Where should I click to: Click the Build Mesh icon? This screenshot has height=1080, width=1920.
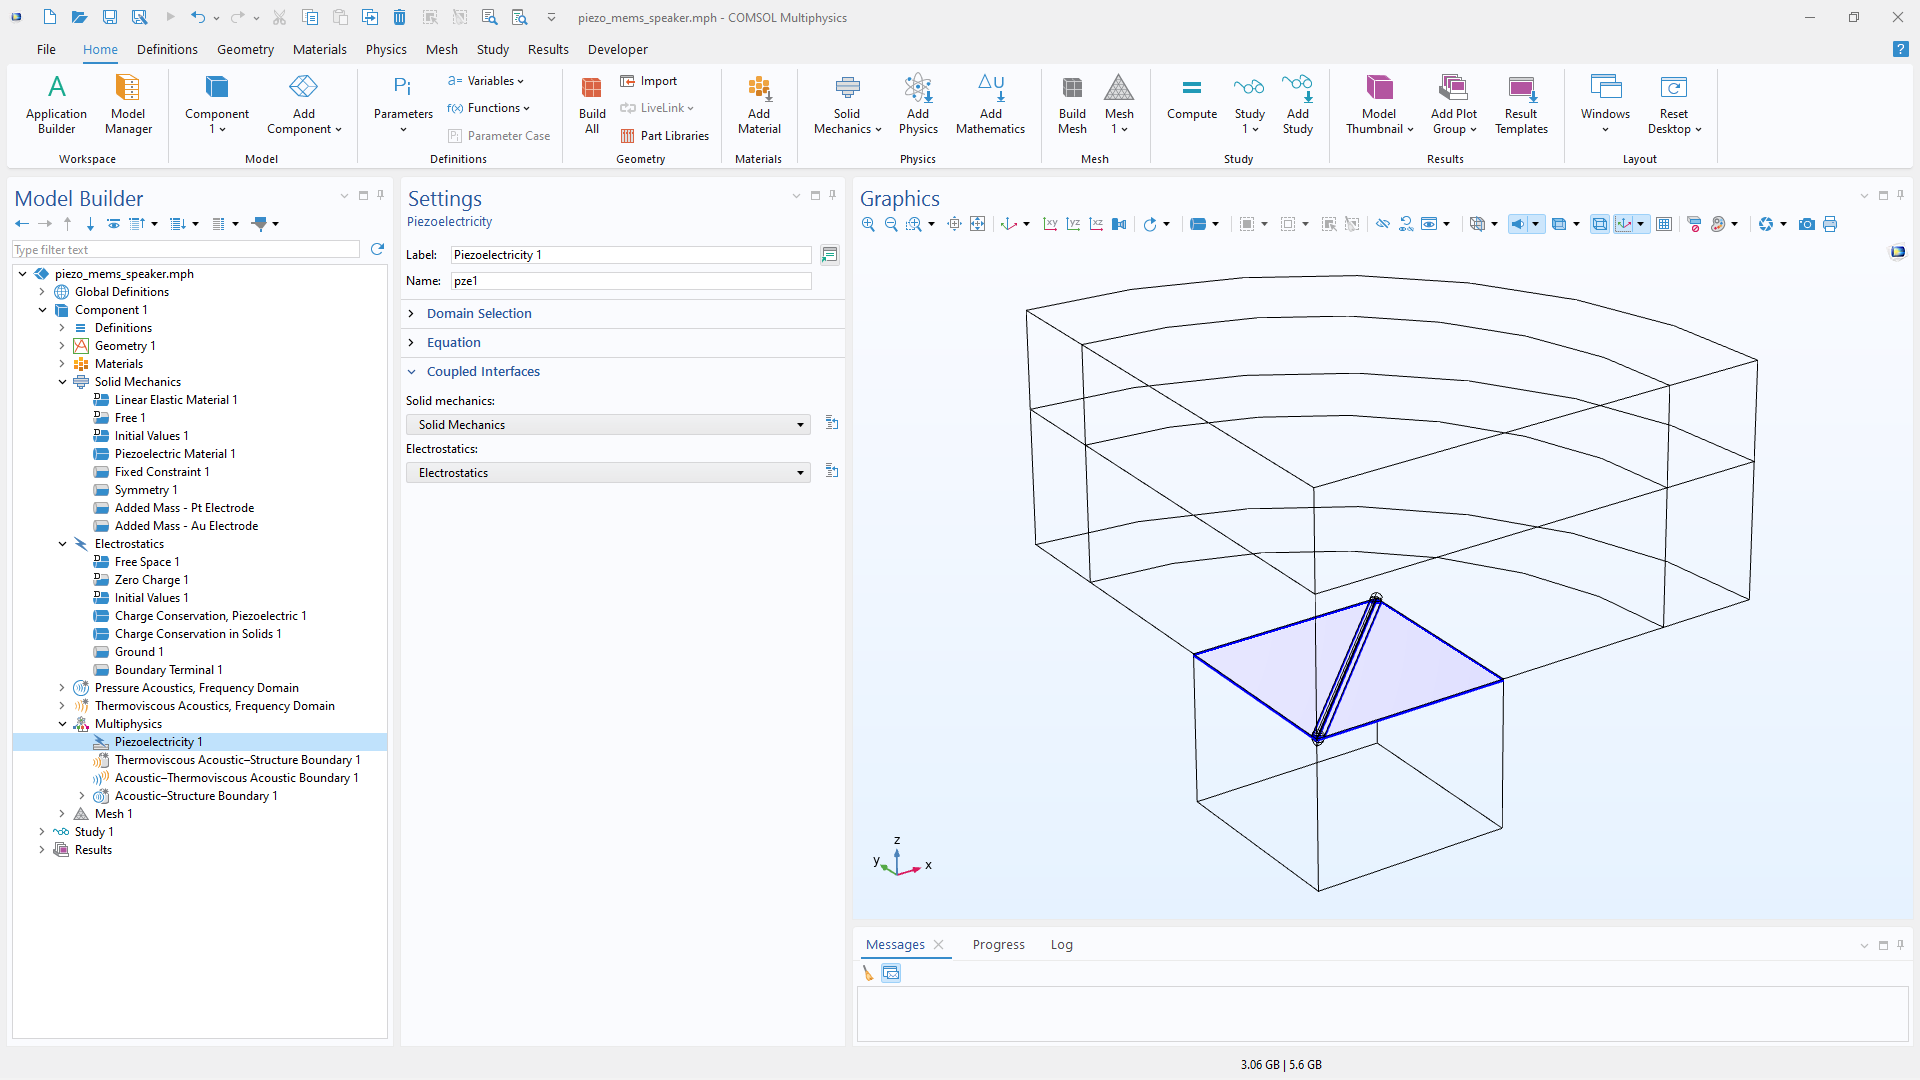pos(1072,104)
